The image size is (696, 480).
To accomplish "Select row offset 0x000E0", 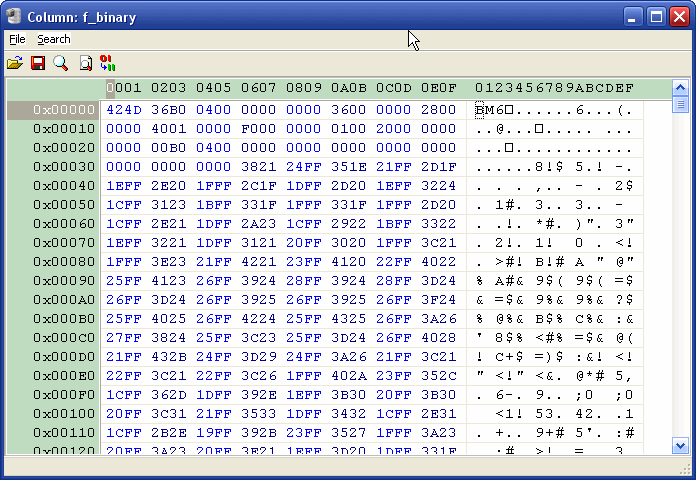I will tap(64, 376).
